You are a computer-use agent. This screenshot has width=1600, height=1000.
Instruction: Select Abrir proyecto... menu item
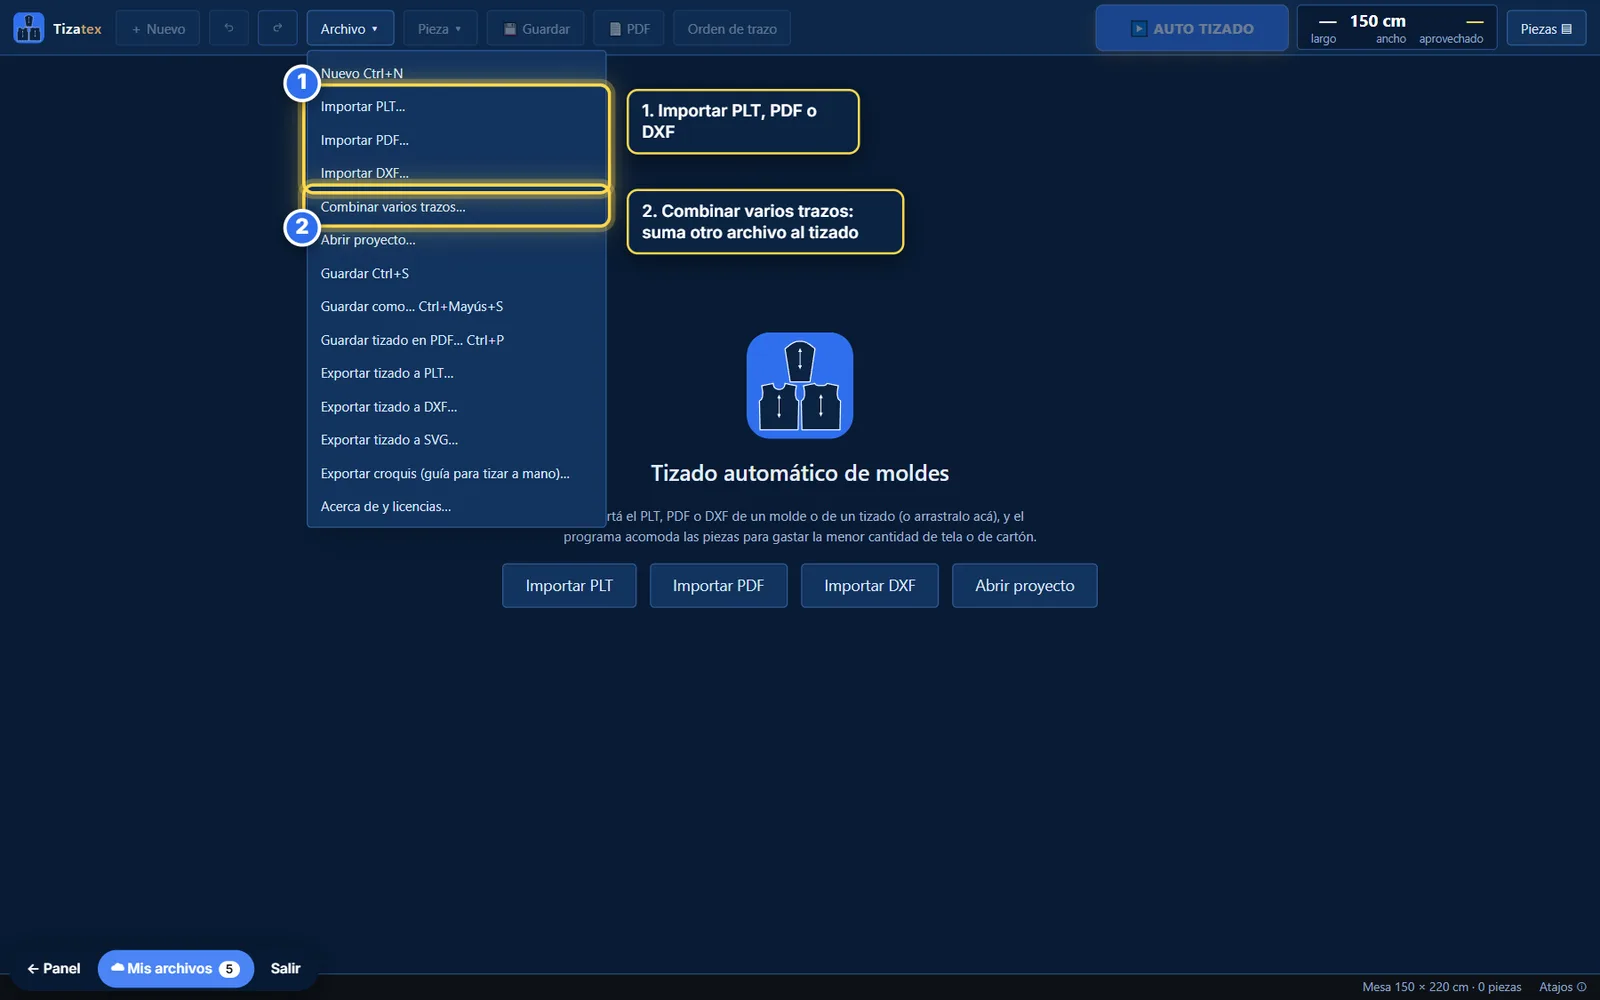(456, 240)
